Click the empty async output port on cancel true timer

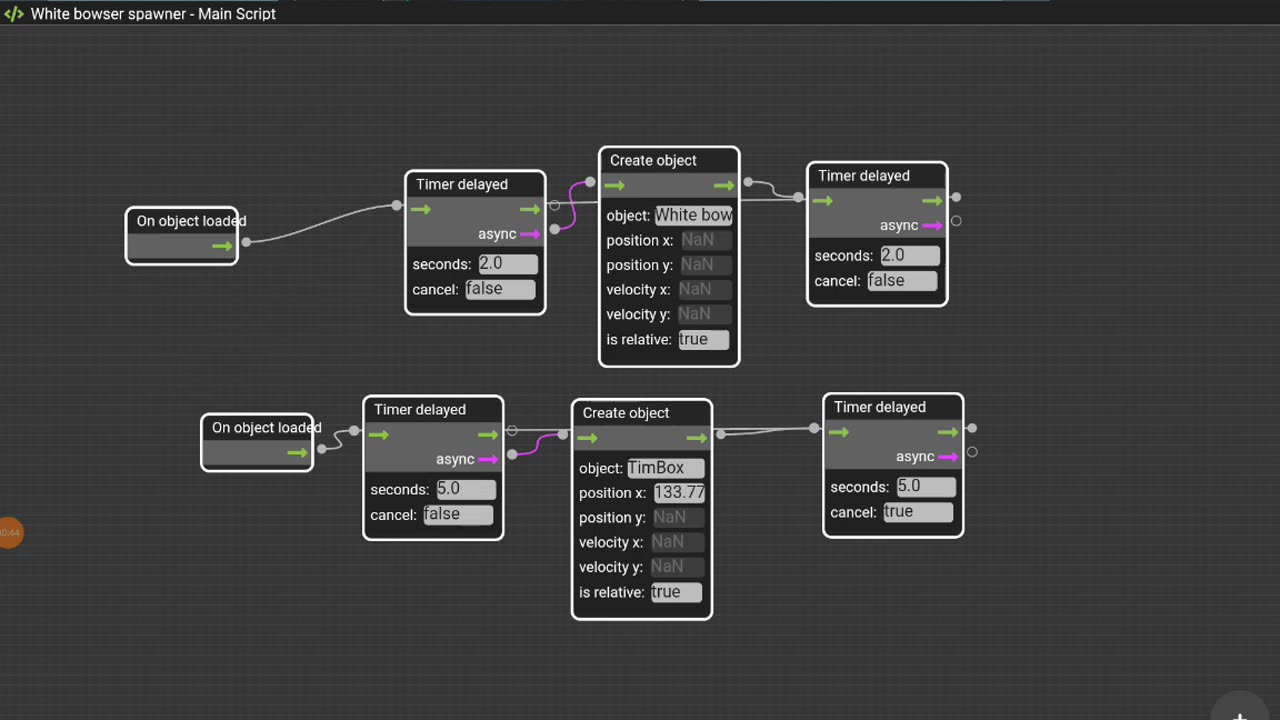[x=972, y=452]
